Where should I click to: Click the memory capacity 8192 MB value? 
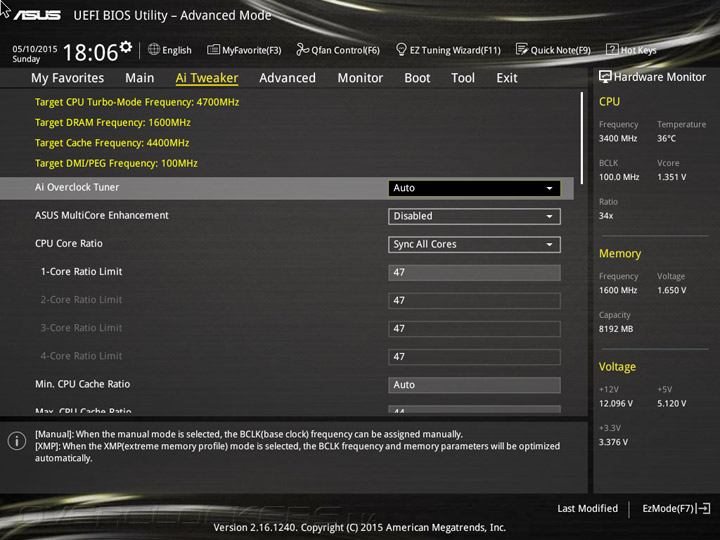click(616, 329)
